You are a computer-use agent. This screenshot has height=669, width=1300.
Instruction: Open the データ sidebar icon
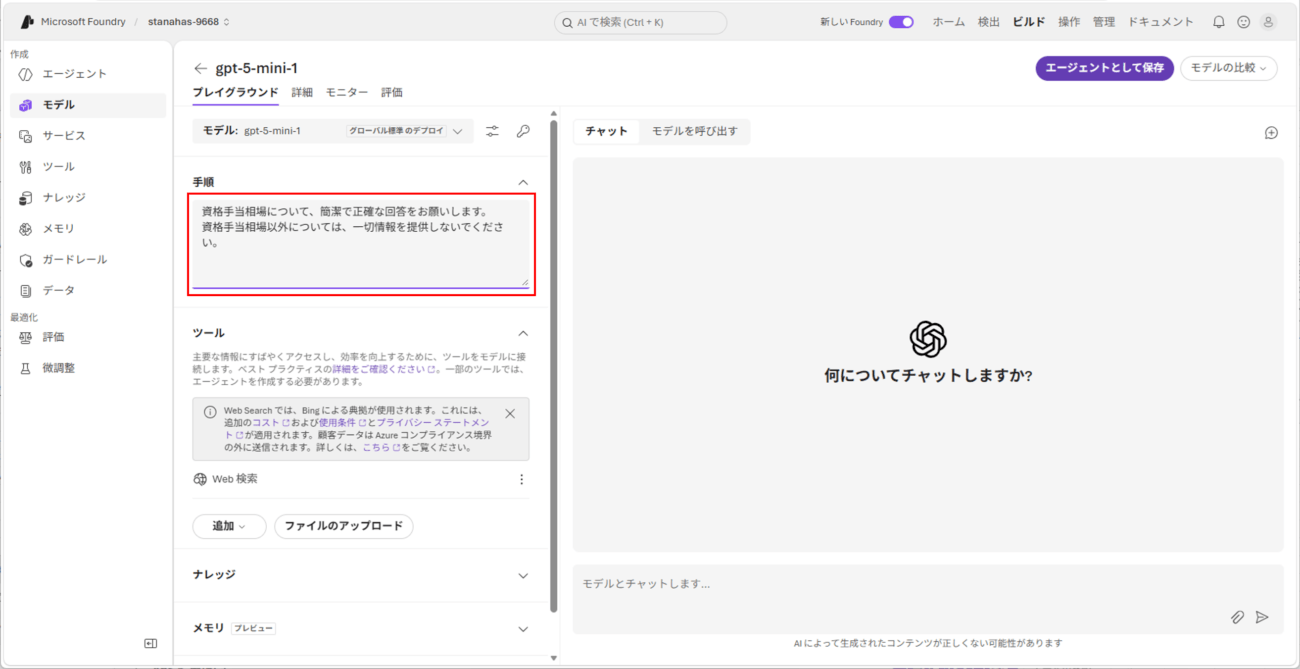pyautogui.click(x=26, y=291)
